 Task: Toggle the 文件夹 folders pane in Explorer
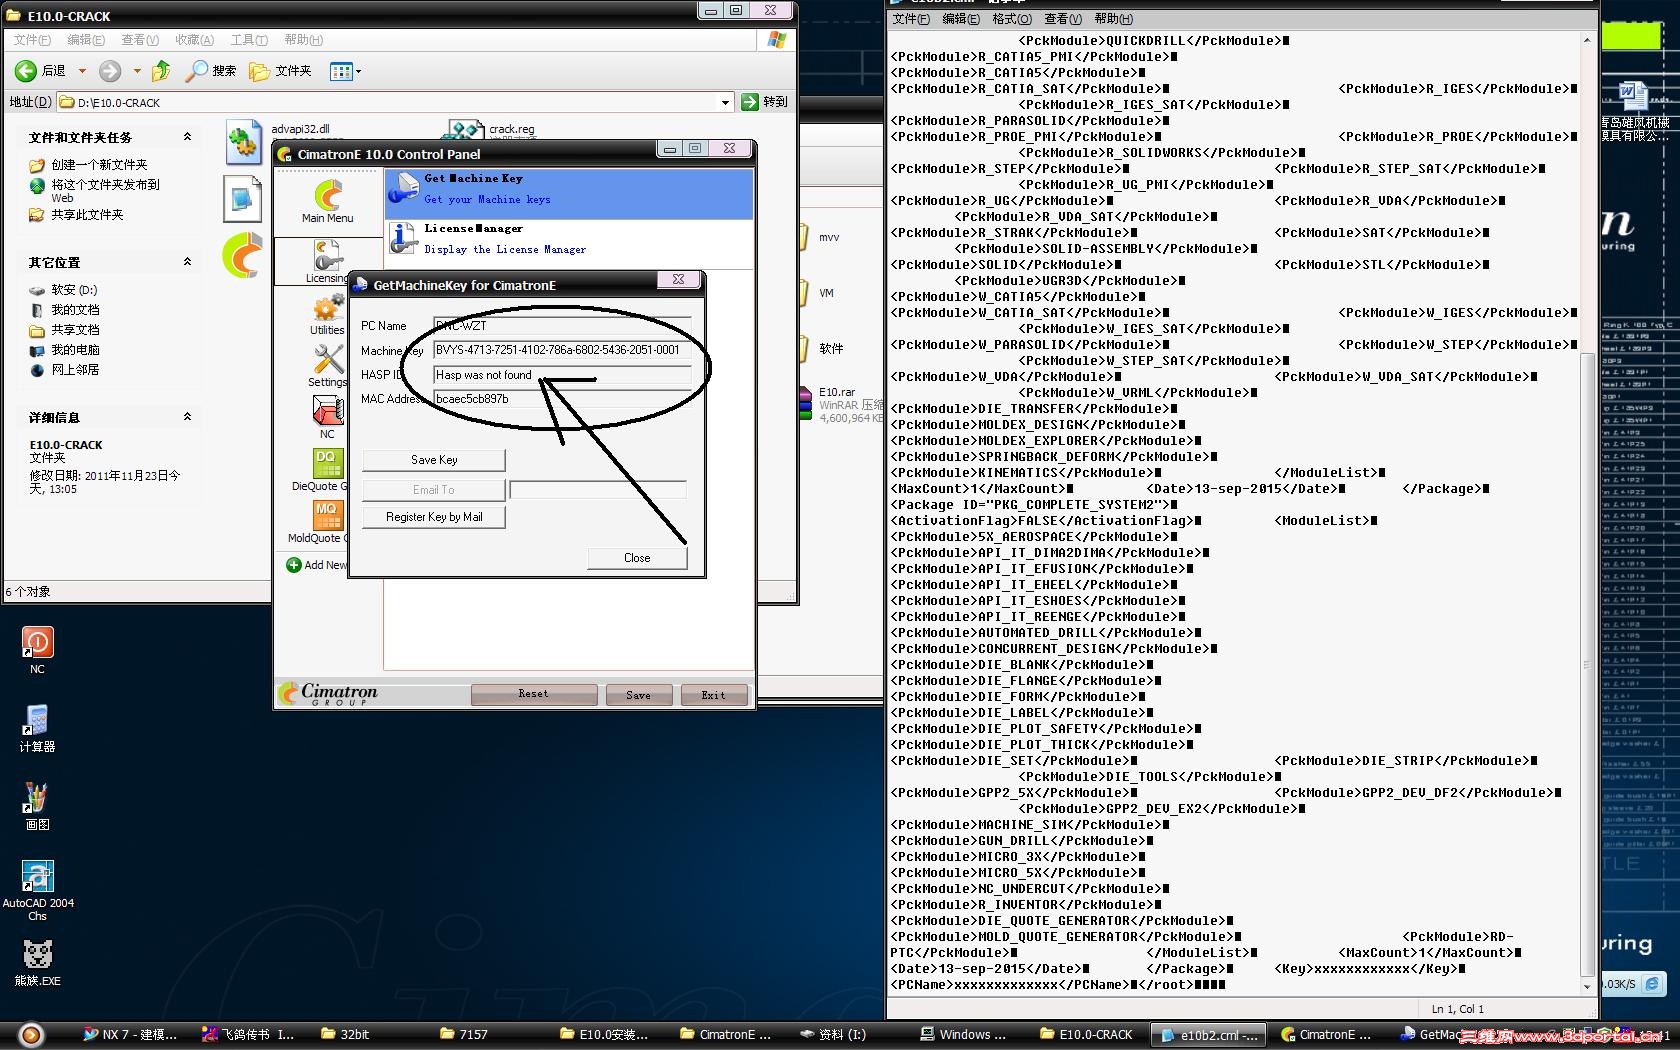pyautogui.click(x=281, y=71)
